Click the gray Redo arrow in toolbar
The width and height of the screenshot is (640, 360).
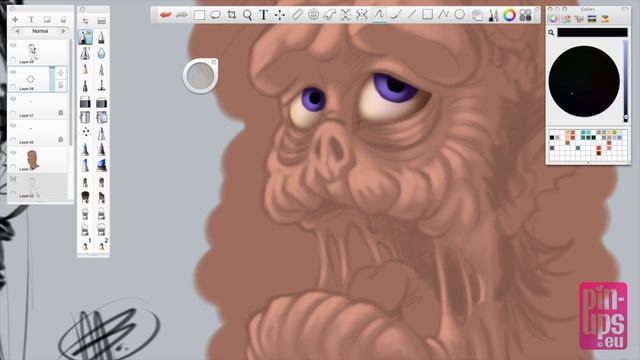(182, 15)
